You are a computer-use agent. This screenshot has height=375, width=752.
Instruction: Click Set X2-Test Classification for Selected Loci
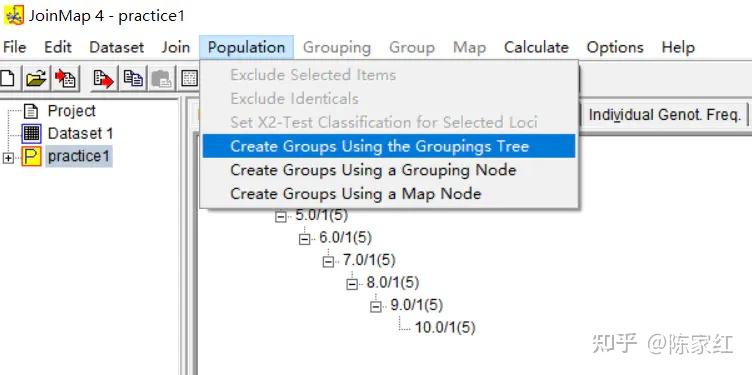(389, 122)
